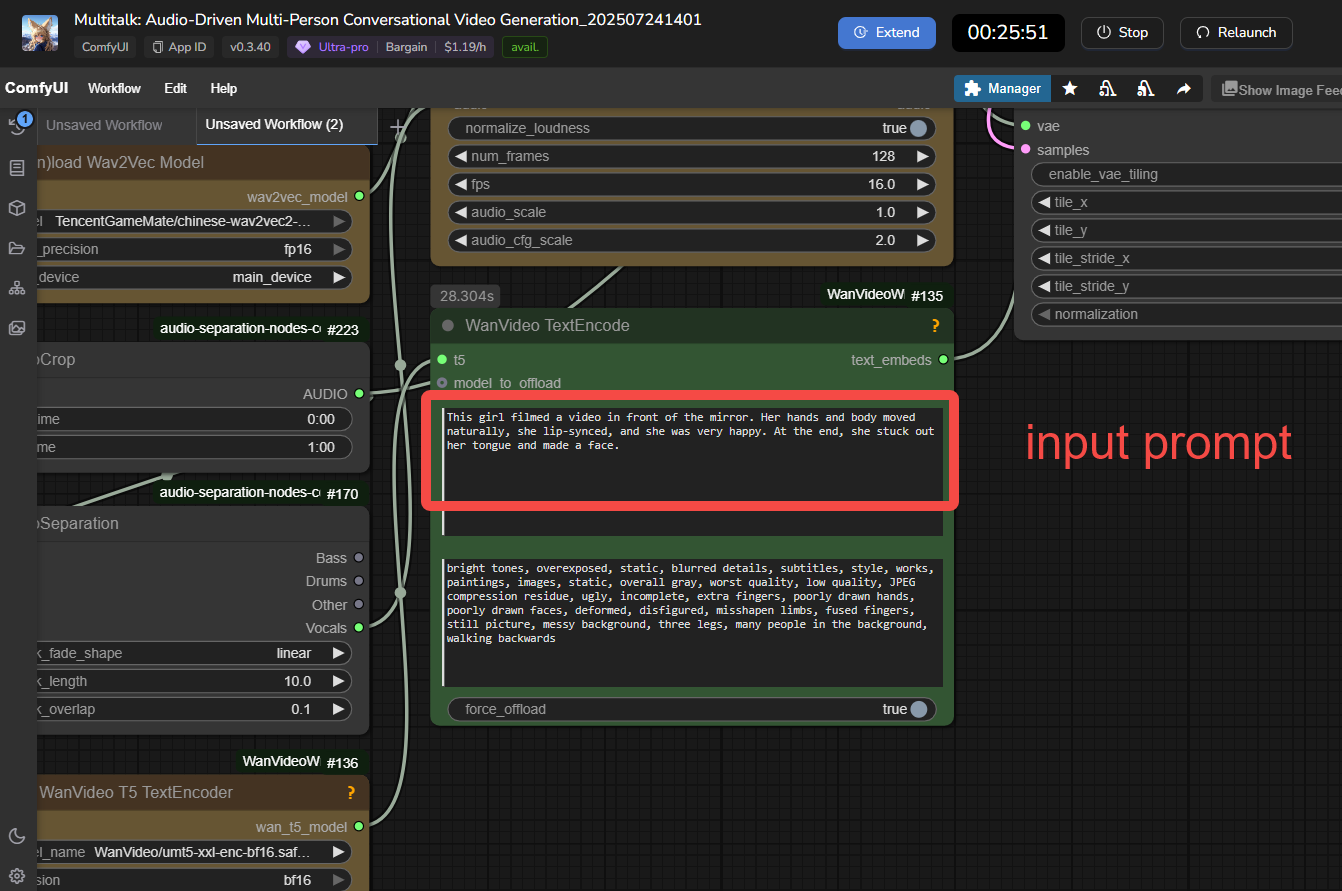Open the Workflow menu
This screenshot has height=891, width=1342.
click(x=114, y=88)
